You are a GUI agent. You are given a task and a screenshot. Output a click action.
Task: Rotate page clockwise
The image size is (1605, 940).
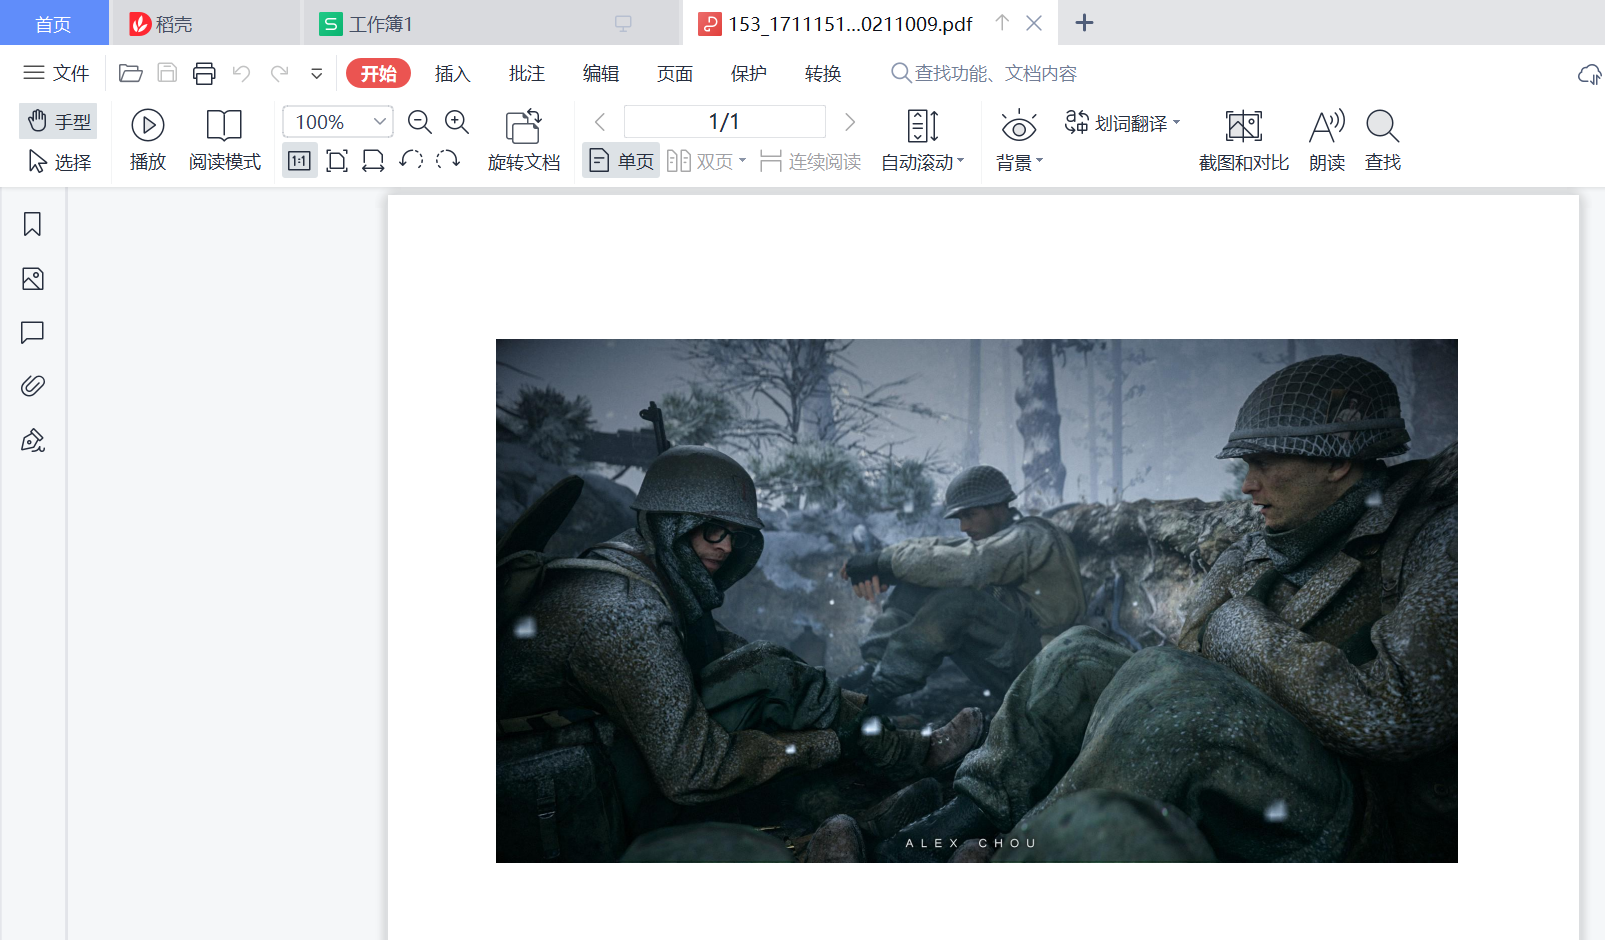coord(448,160)
